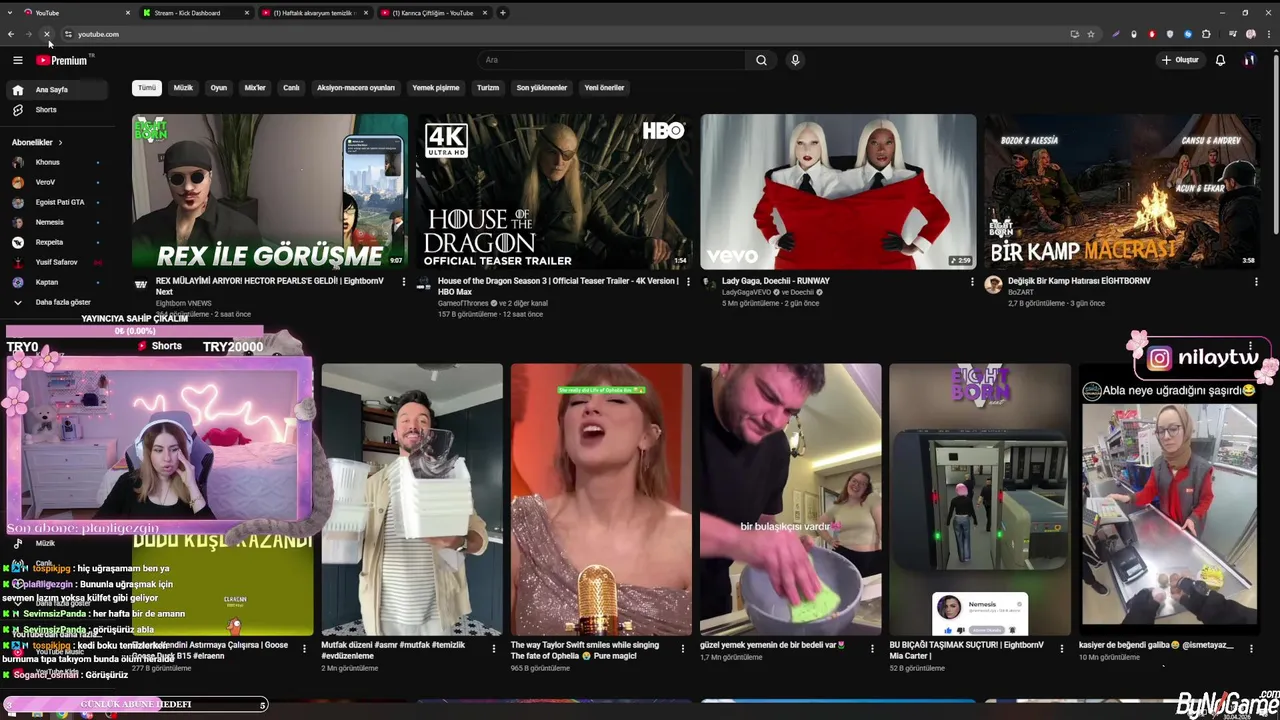The image size is (1280, 720).
Task: Go back with browser back arrow
Action: [11, 34]
